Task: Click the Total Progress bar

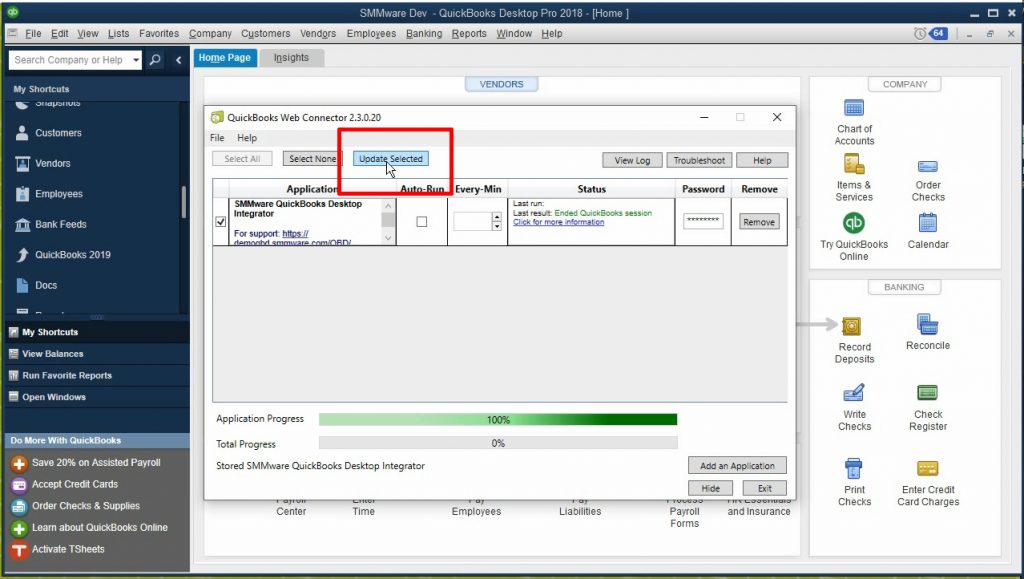Action: pyautogui.click(x=498, y=443)
